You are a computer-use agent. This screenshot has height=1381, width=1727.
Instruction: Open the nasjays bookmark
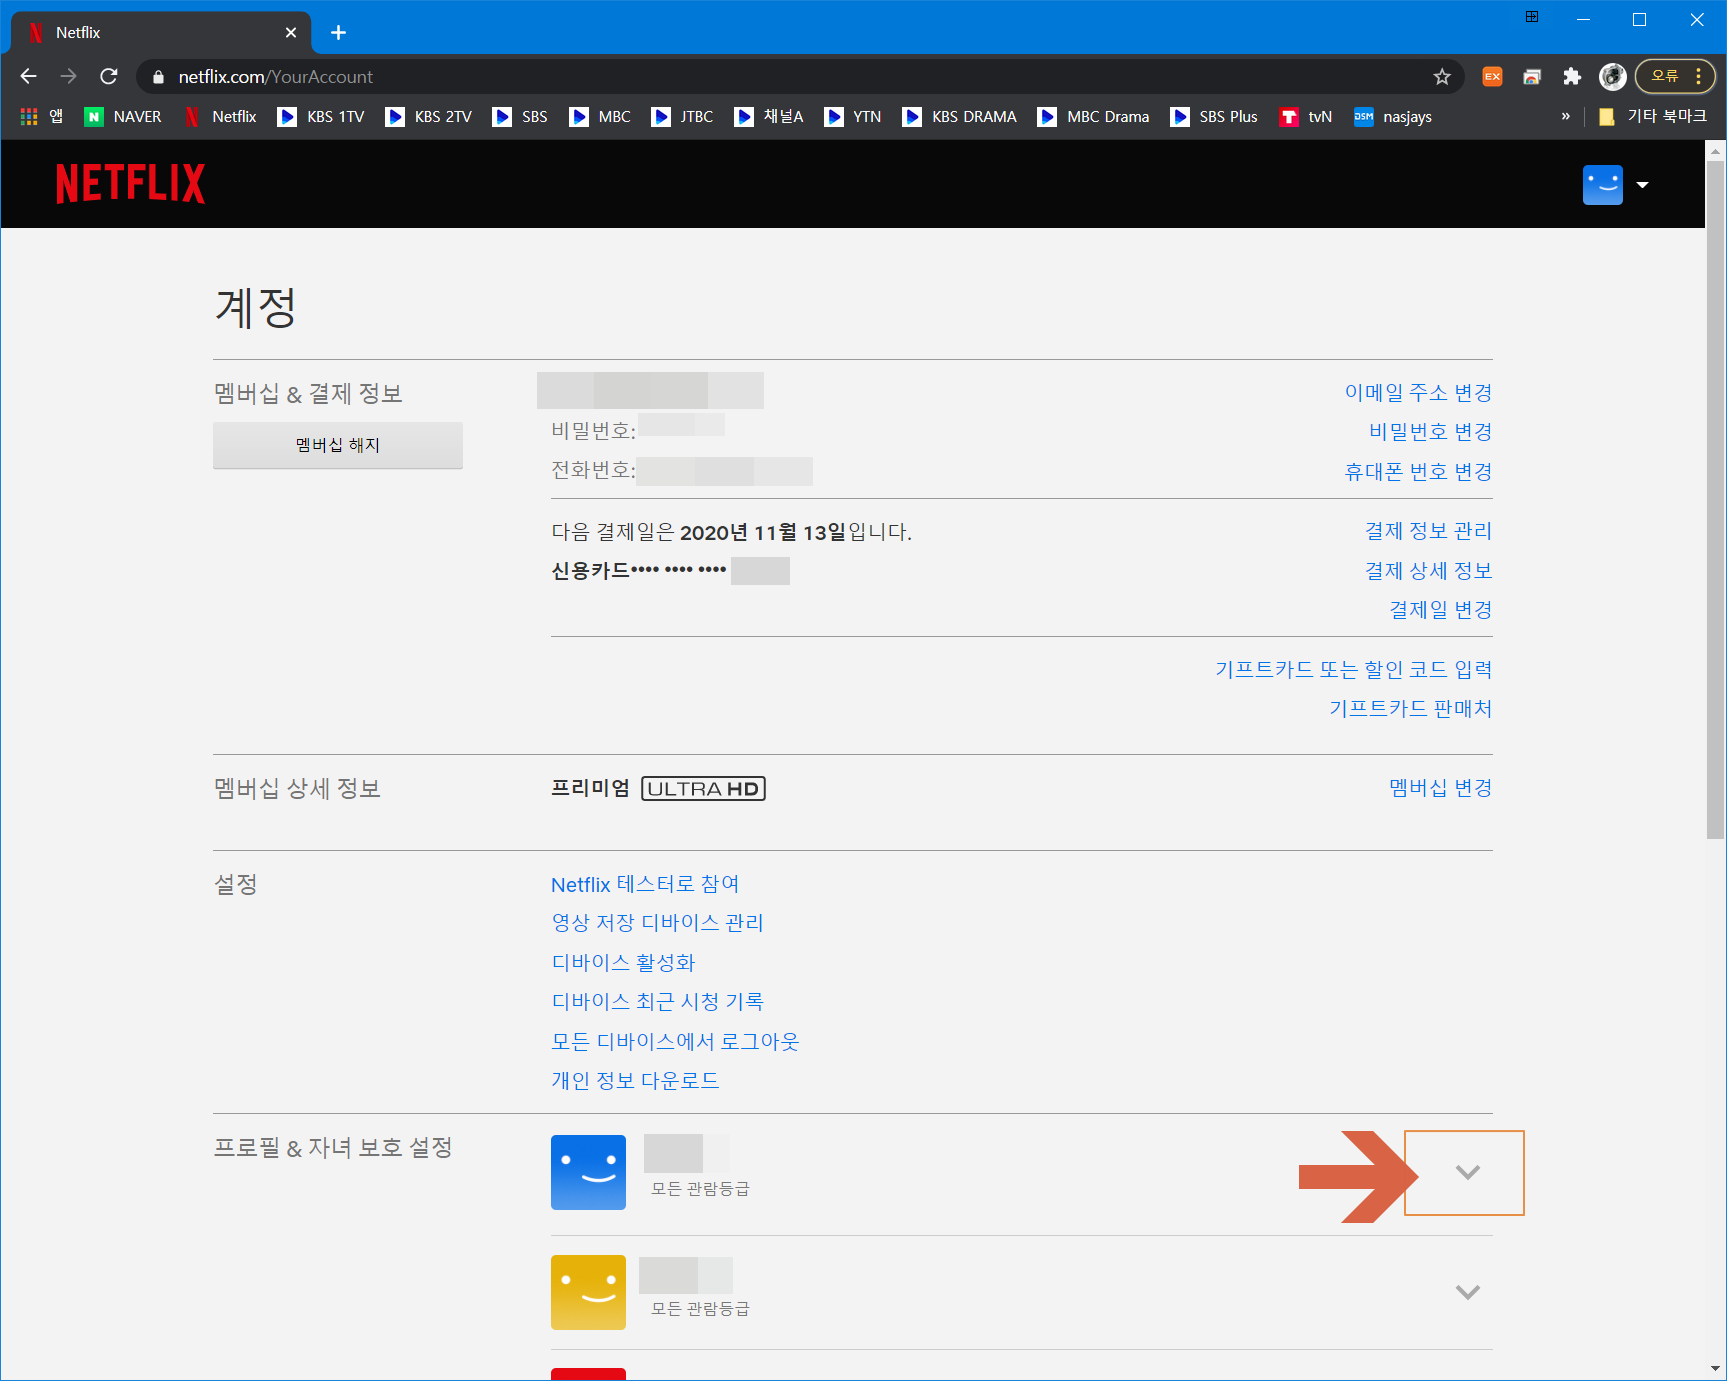1393,116
